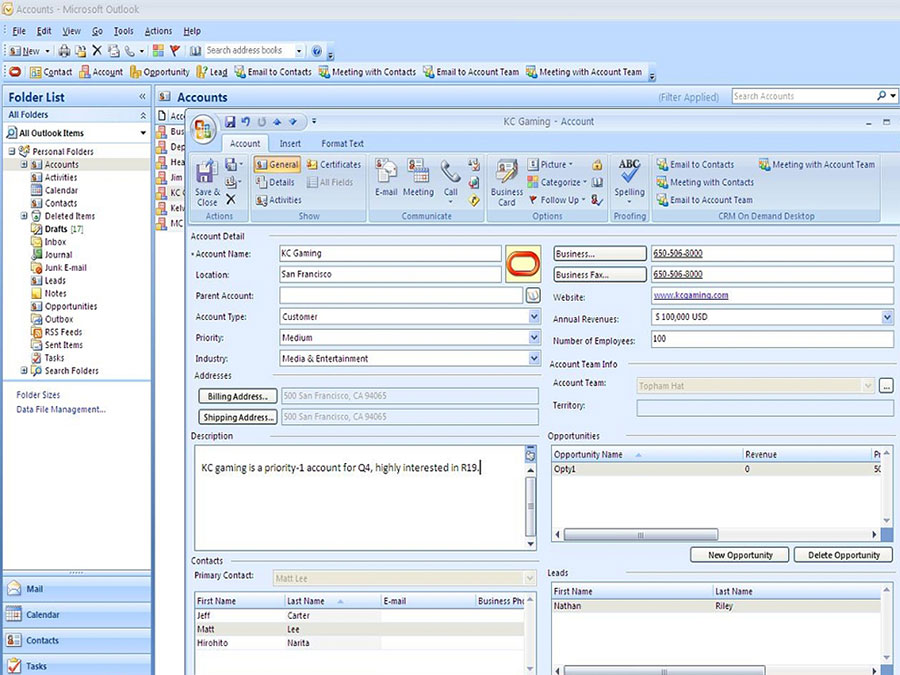The image size is (900, 675).
Task: Open the Annual Revenues dropdown
Action: [x=887, y=317]
